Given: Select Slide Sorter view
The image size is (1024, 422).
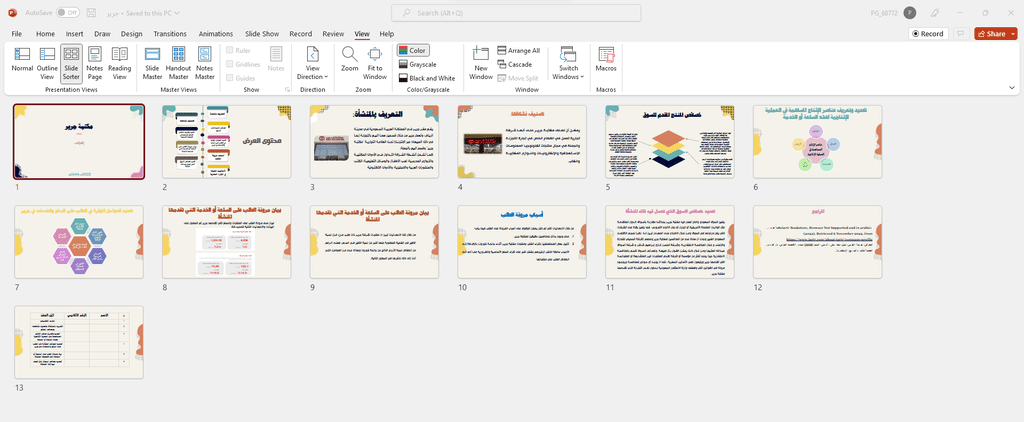Looking at the screenshot, I should (72, 63).
